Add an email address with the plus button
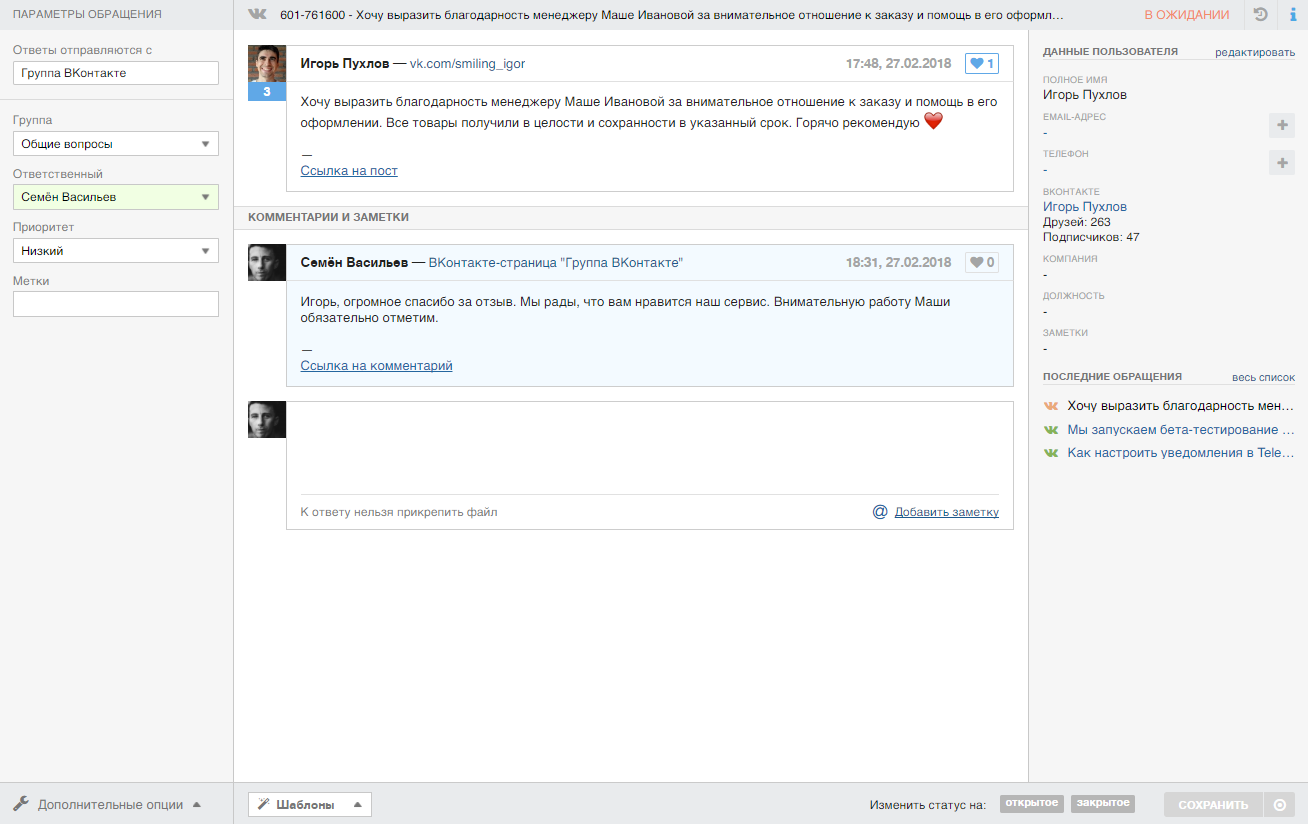1308x824 pixels. tap(1282, 125)
